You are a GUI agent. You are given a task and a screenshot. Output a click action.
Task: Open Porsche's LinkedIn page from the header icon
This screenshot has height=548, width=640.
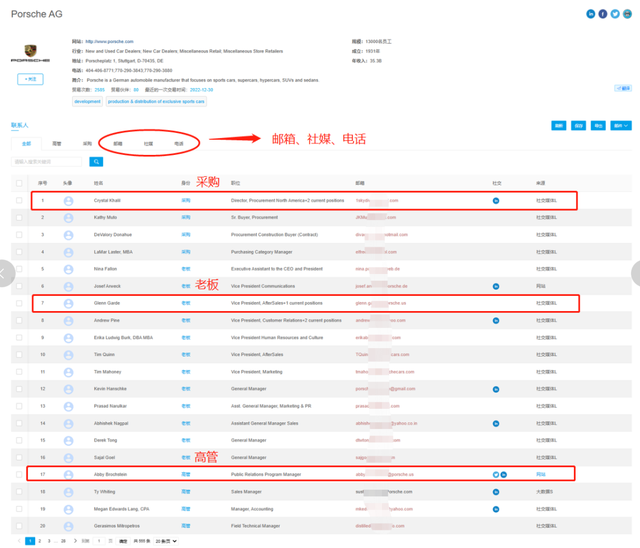[x=591, y=14]
